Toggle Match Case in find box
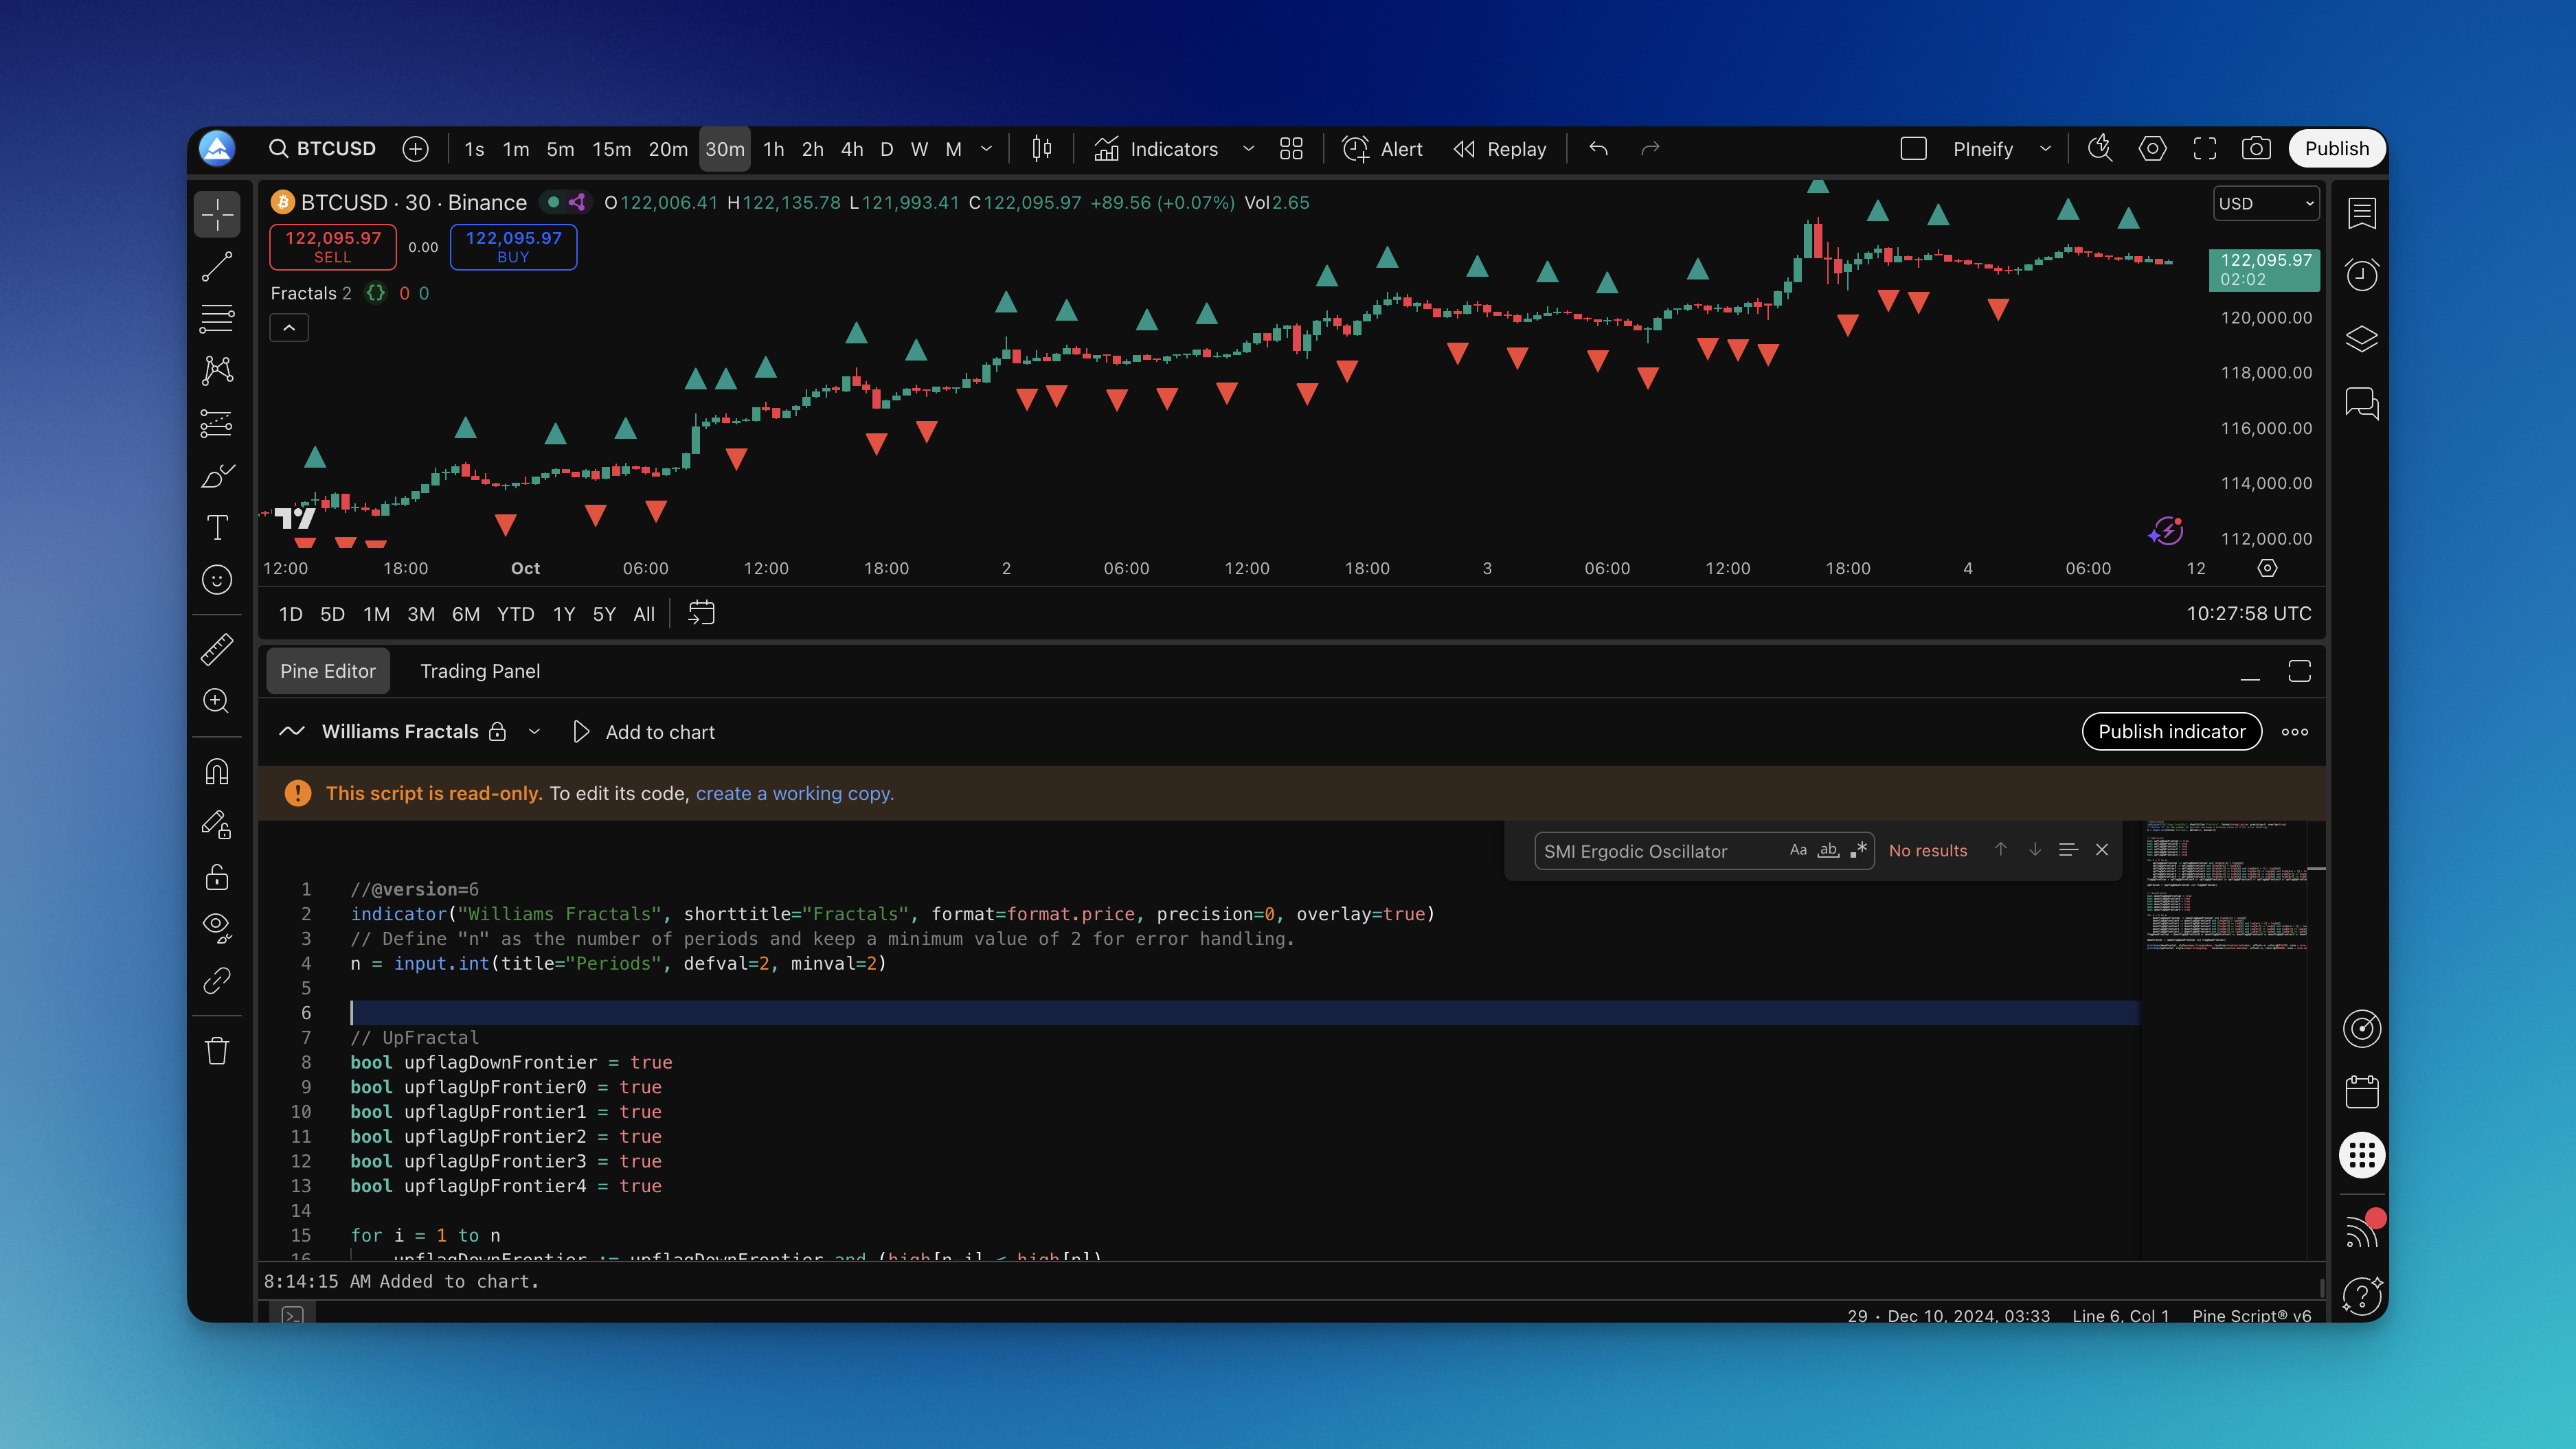The width and height of the screenshot is (2576, 1449). tap(1798, 850)
